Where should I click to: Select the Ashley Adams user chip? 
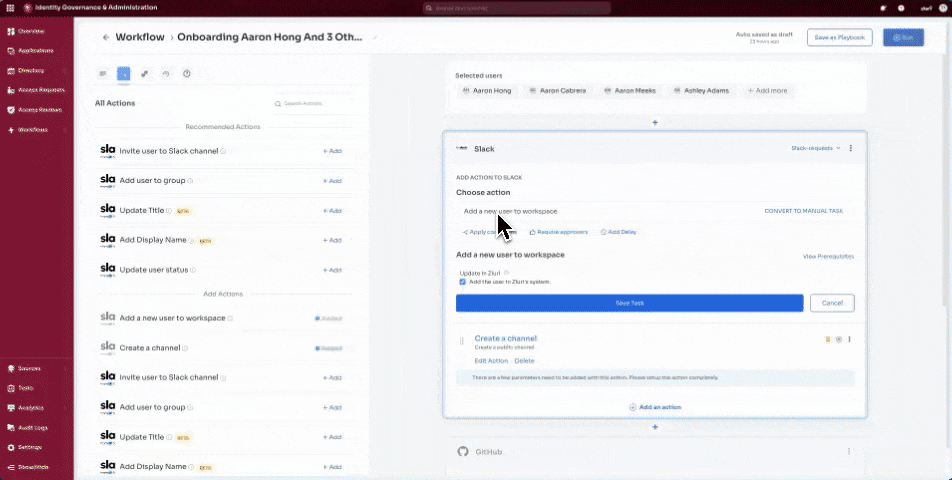[x=701, y=91]
